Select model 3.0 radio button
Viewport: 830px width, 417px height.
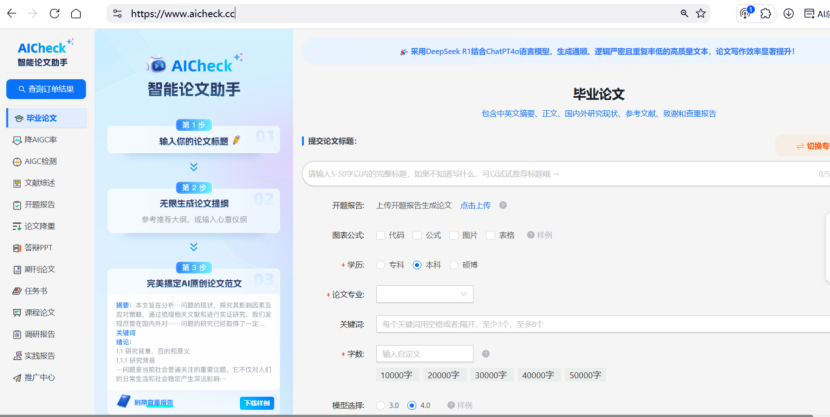[380, 405]
